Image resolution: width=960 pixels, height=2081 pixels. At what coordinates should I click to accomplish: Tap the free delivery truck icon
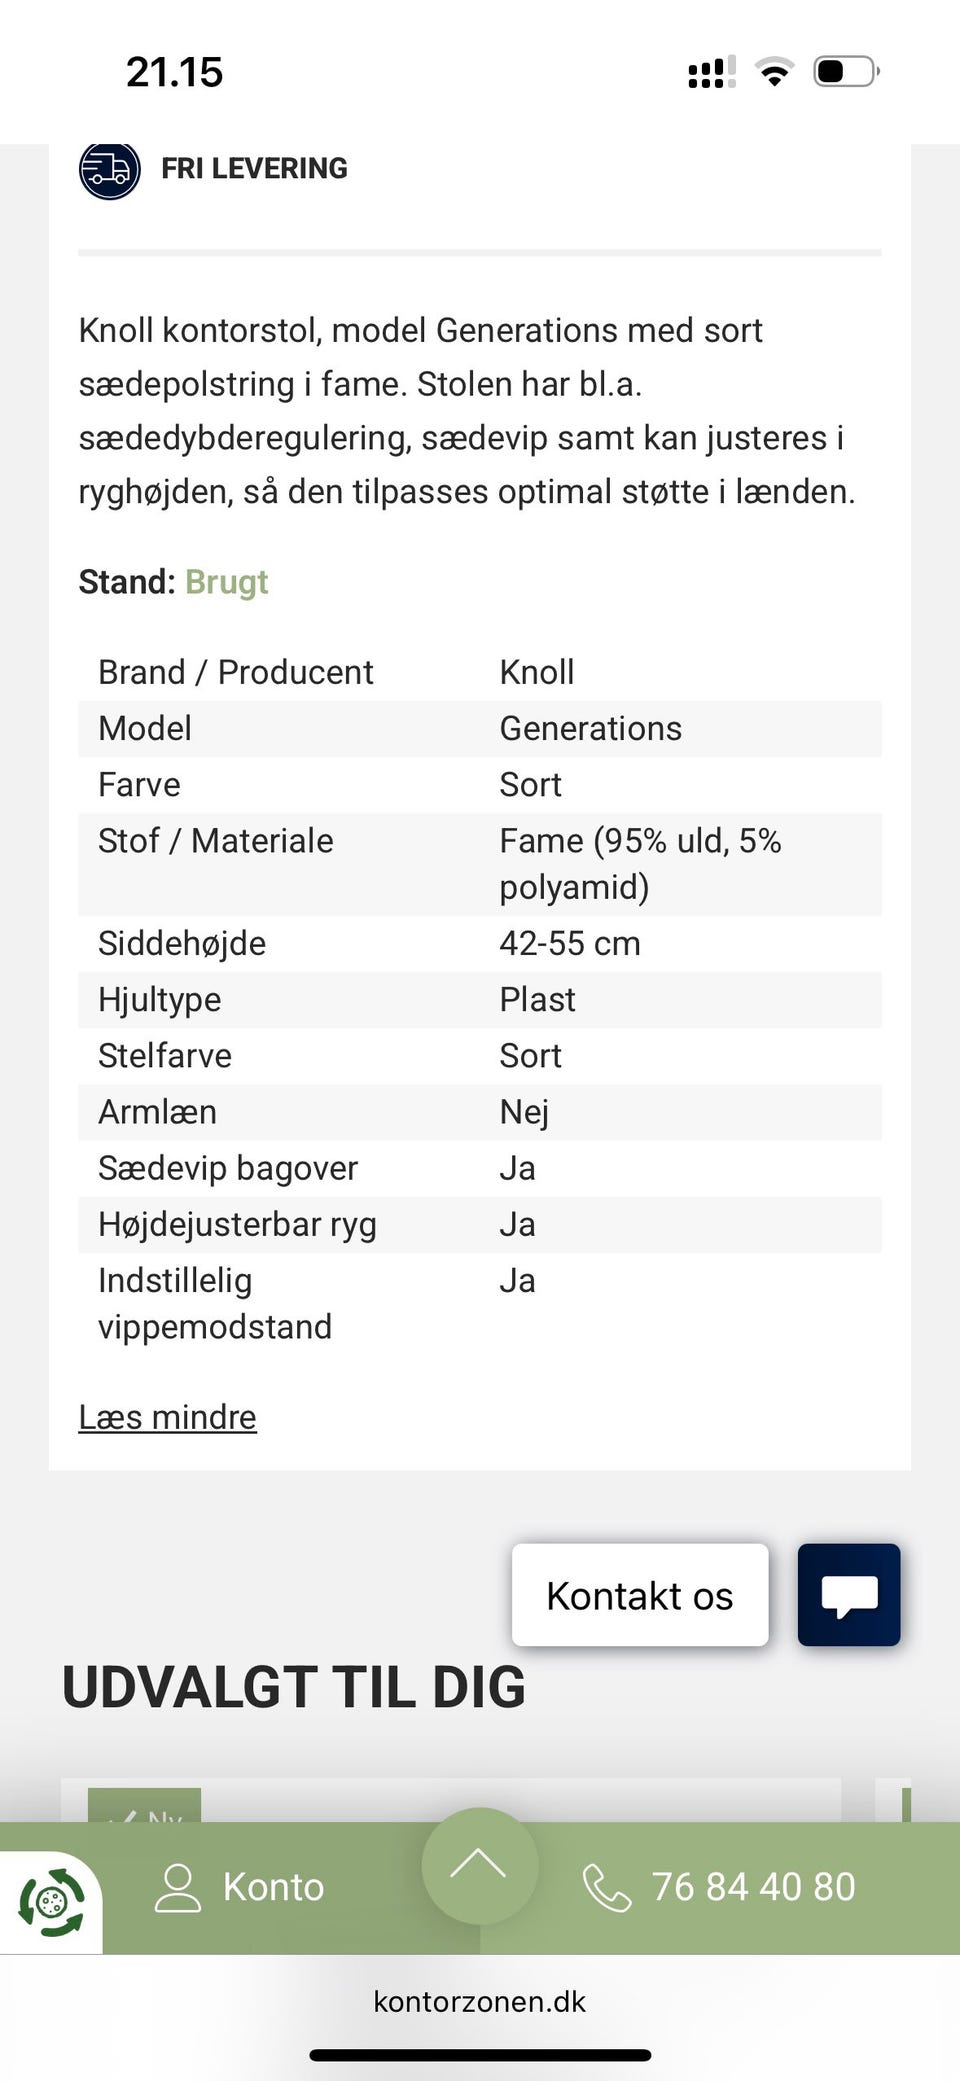tap(109, 170)
